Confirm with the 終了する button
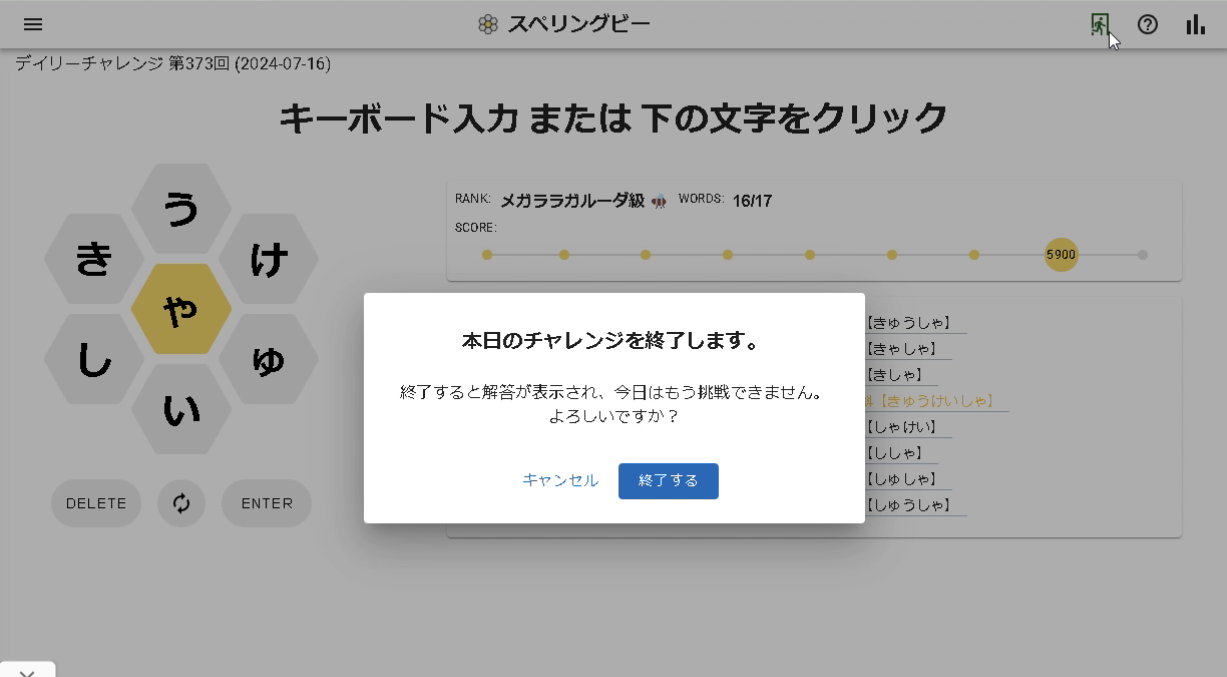 click(668, 481)
